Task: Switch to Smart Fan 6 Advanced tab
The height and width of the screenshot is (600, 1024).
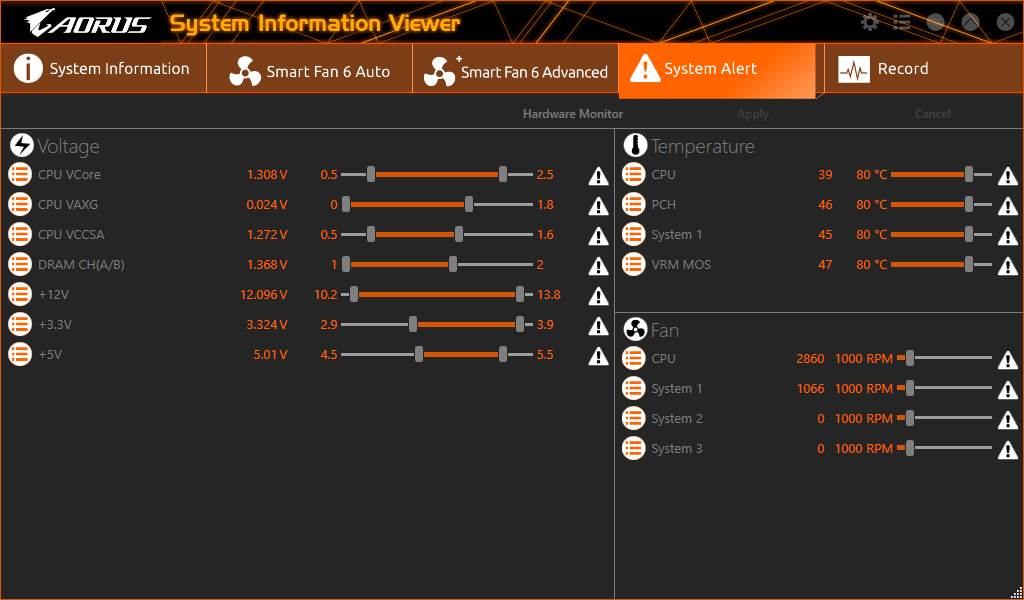Action: (x=516, y=69)
